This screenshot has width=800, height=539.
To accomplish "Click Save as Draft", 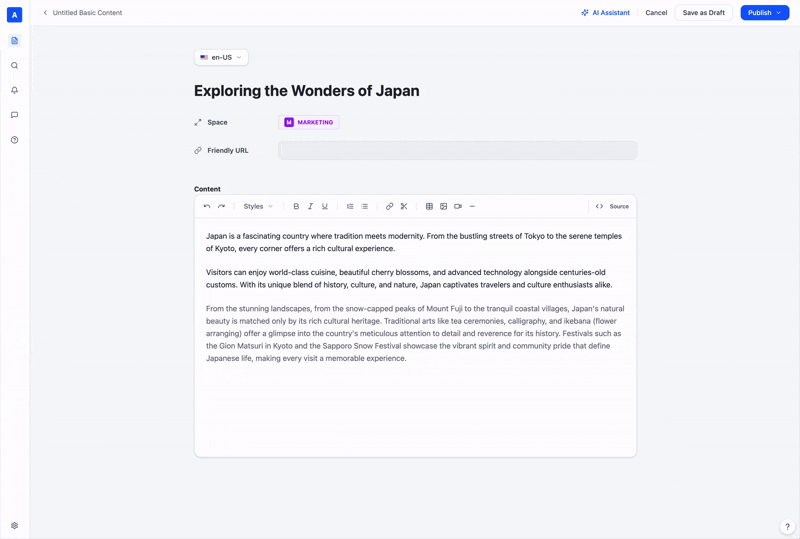I will 704,13.
